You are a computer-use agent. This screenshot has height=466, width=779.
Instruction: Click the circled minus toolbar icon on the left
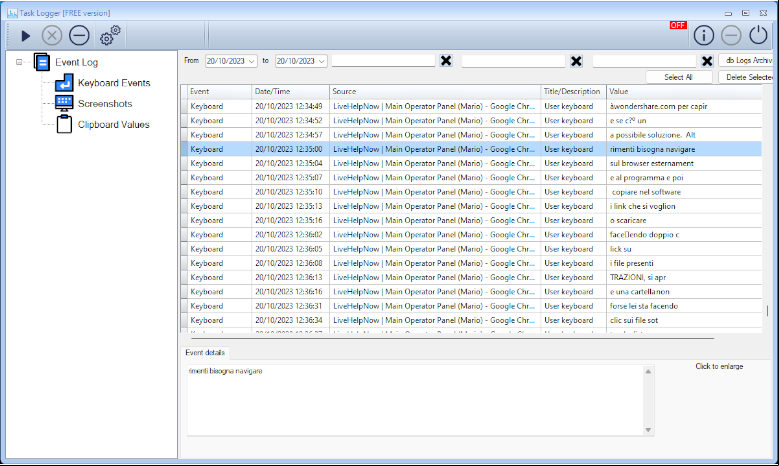click(x=79, y=36)
